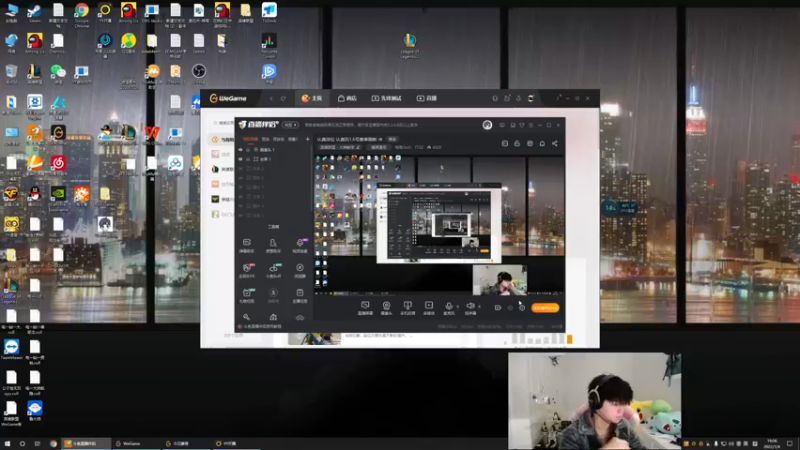Image resolution: width=800 pixels, height=450 pixels.
Task: Click the share icon in stream header
Action: coord(555,143)
